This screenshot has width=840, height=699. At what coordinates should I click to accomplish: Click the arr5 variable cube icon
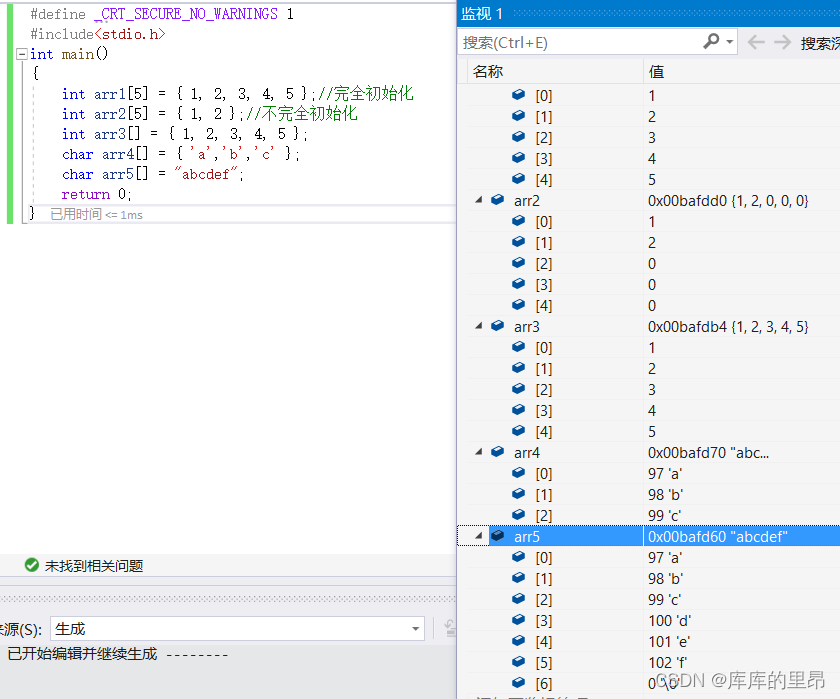[498, 536]
